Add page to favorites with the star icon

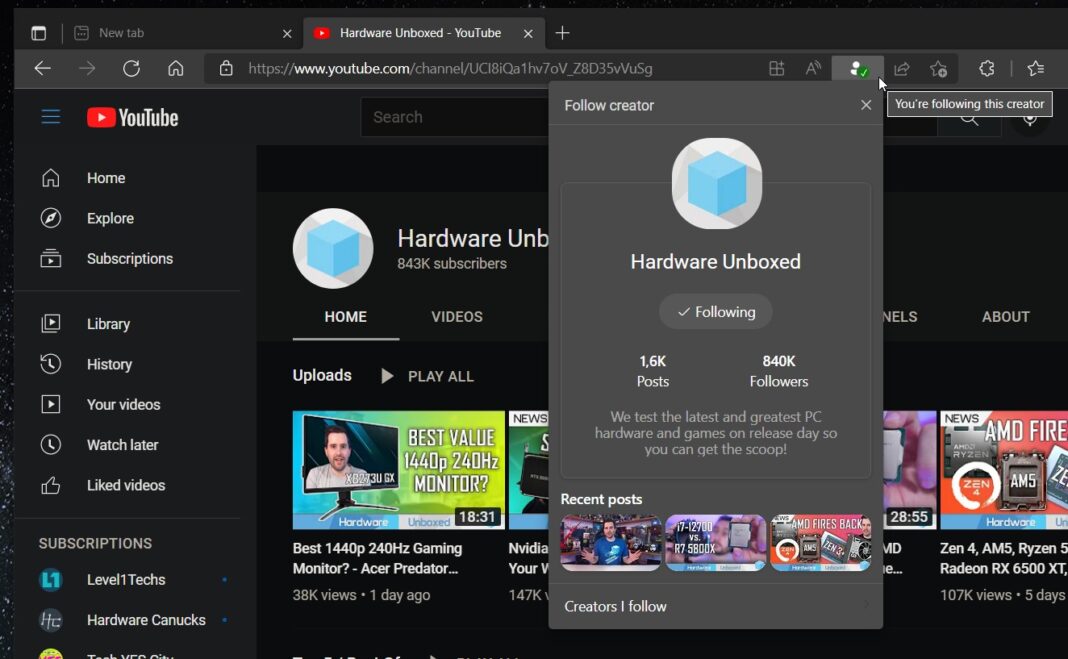click(x=938, y=68)
